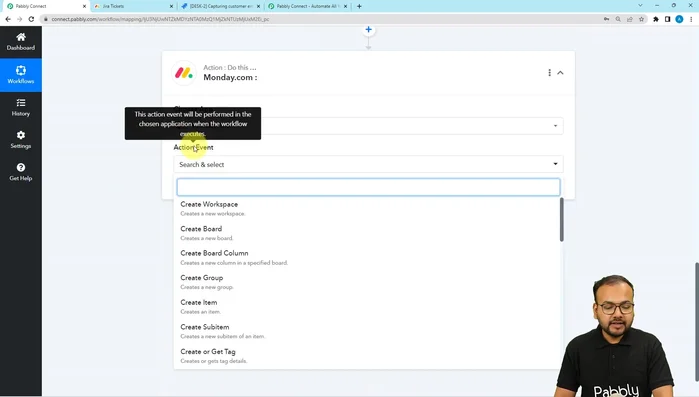Bookmark this page with star icon

tap(641, 19)
